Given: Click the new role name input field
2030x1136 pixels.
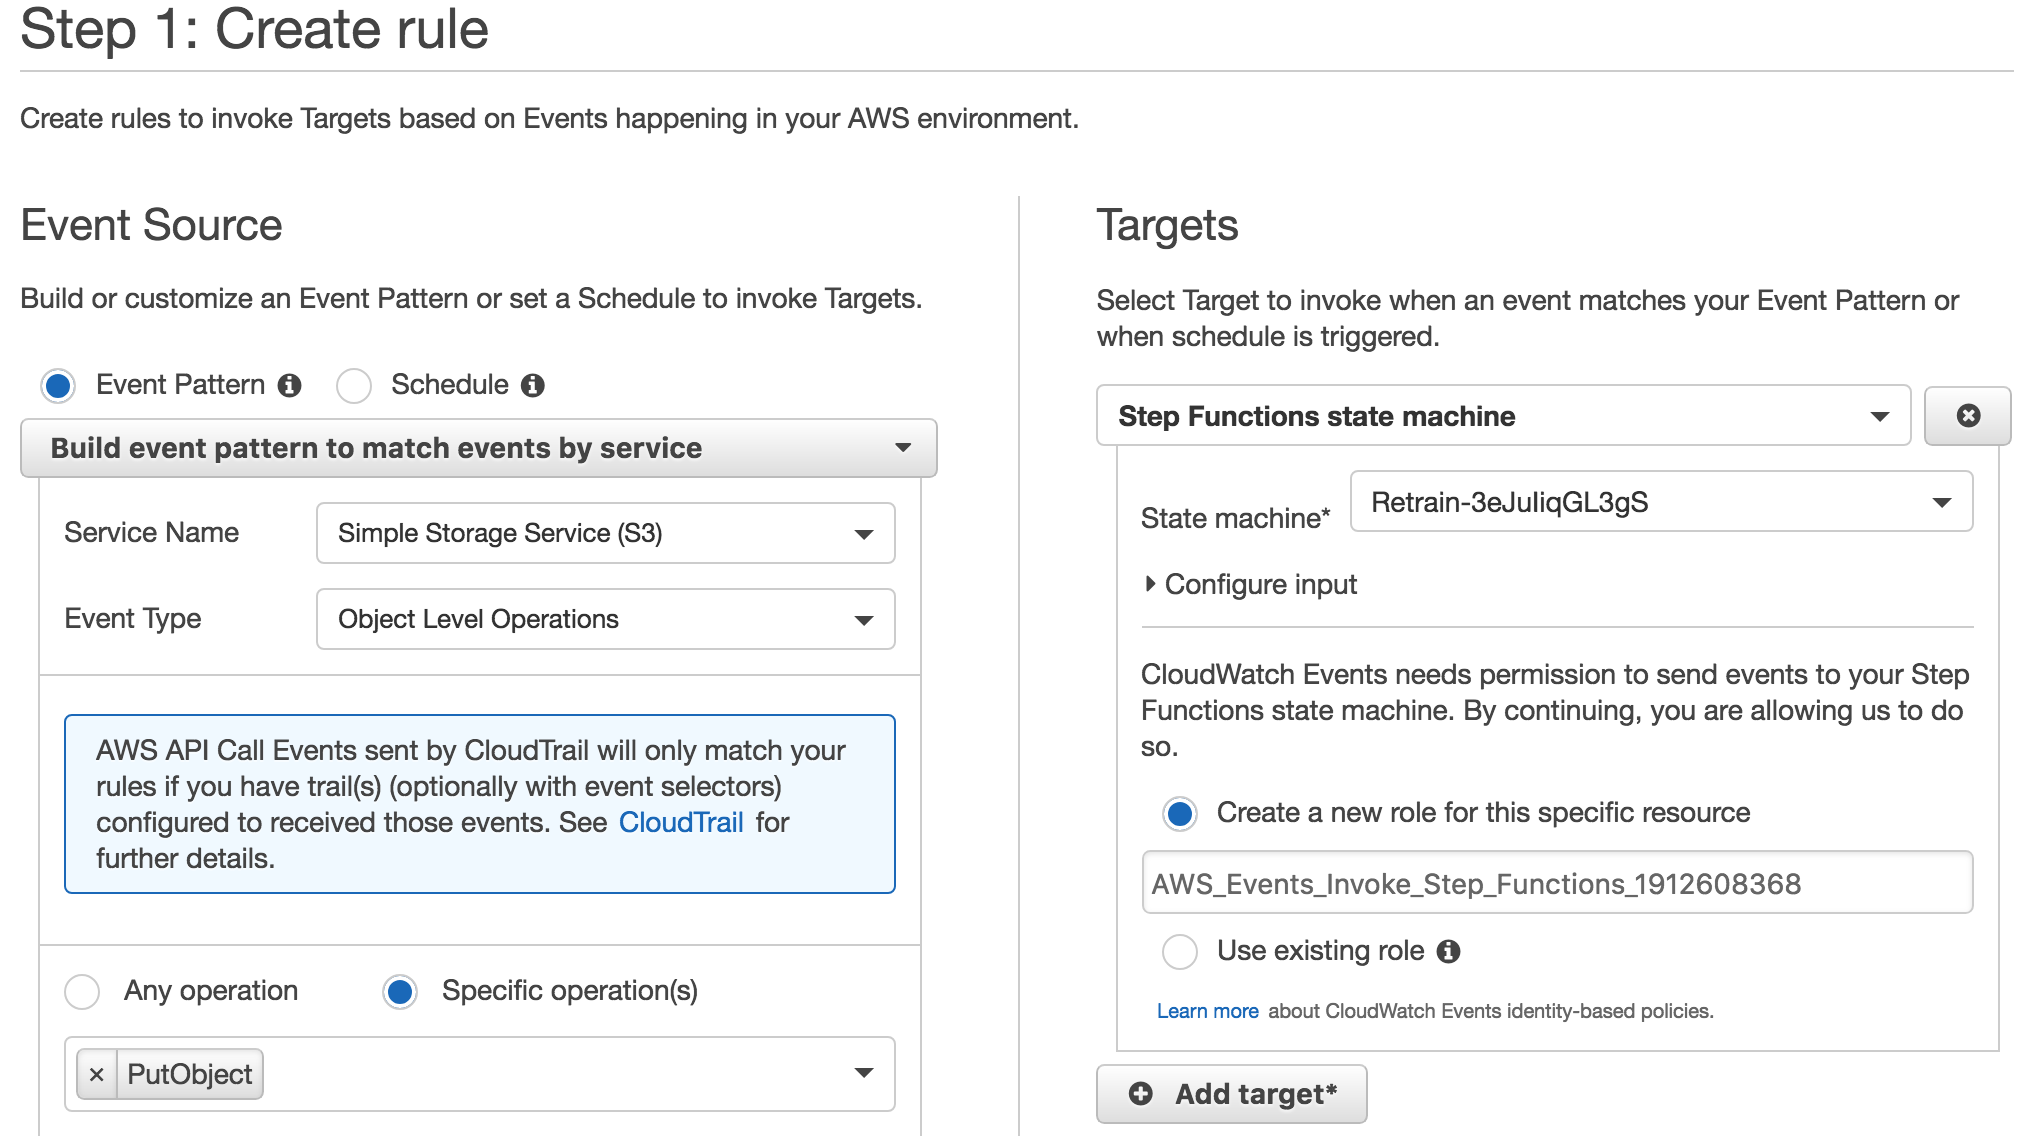Looking at the screenshot, I should click(x=1557, y=883).
